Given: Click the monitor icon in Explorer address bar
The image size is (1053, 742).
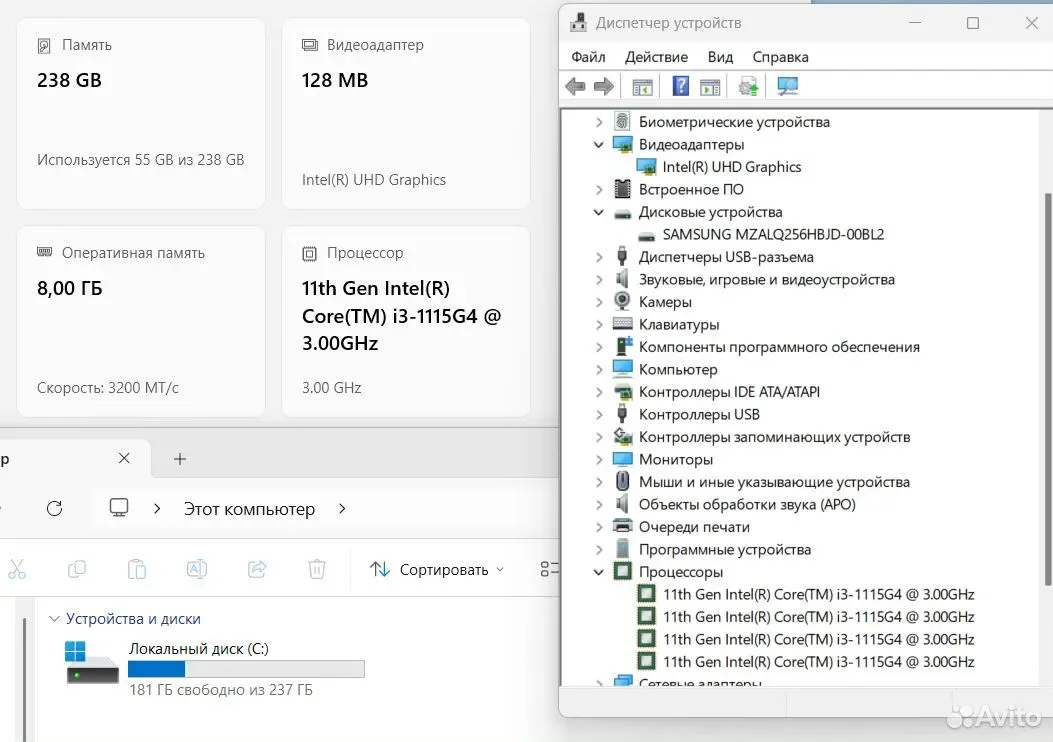Looking at the screenshot, I should point(119,508).
